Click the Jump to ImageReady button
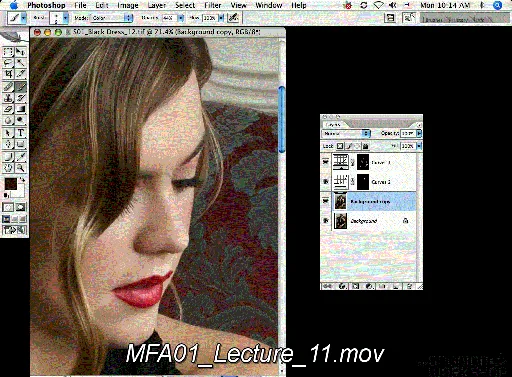Viewport: 512px width, 377px height. click(14, 230)
